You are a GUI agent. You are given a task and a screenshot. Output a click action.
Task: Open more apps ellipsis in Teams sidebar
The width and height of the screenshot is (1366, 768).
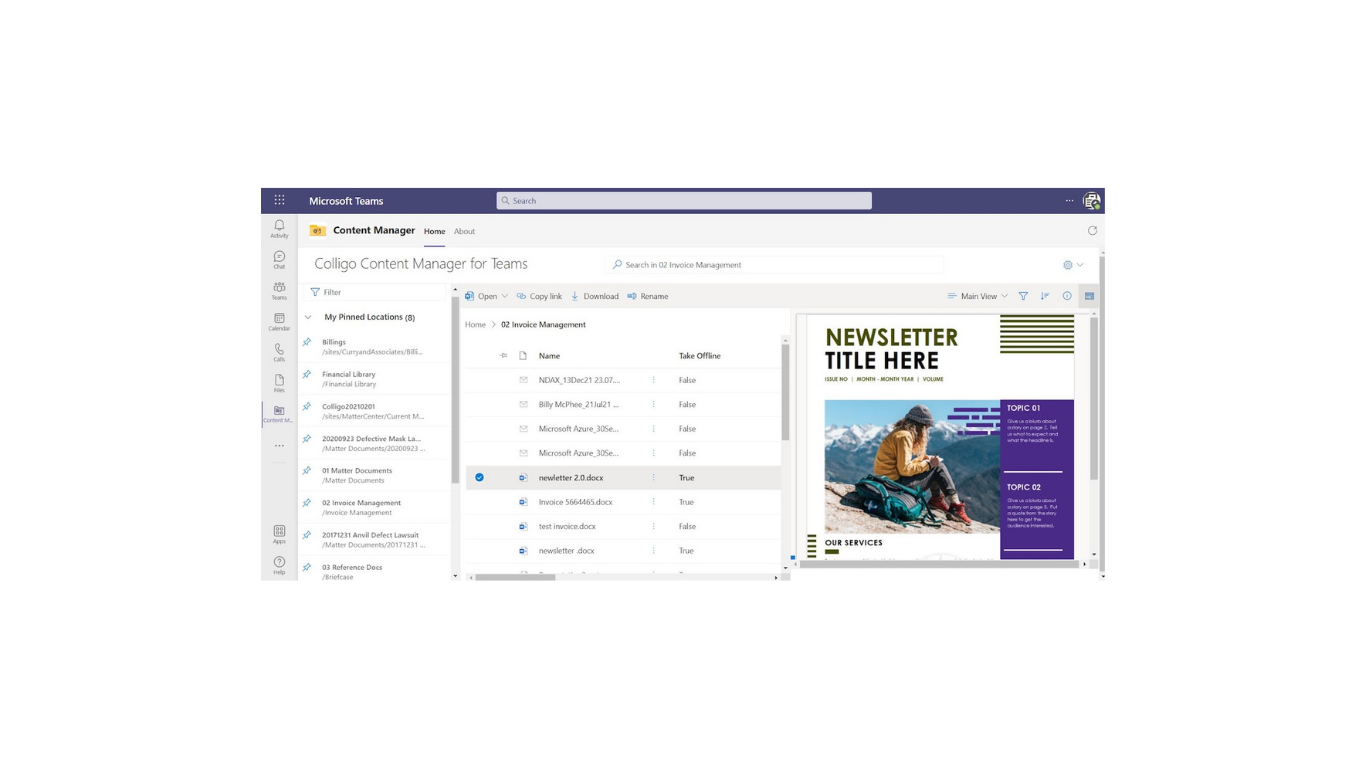(x=279, y=446)
